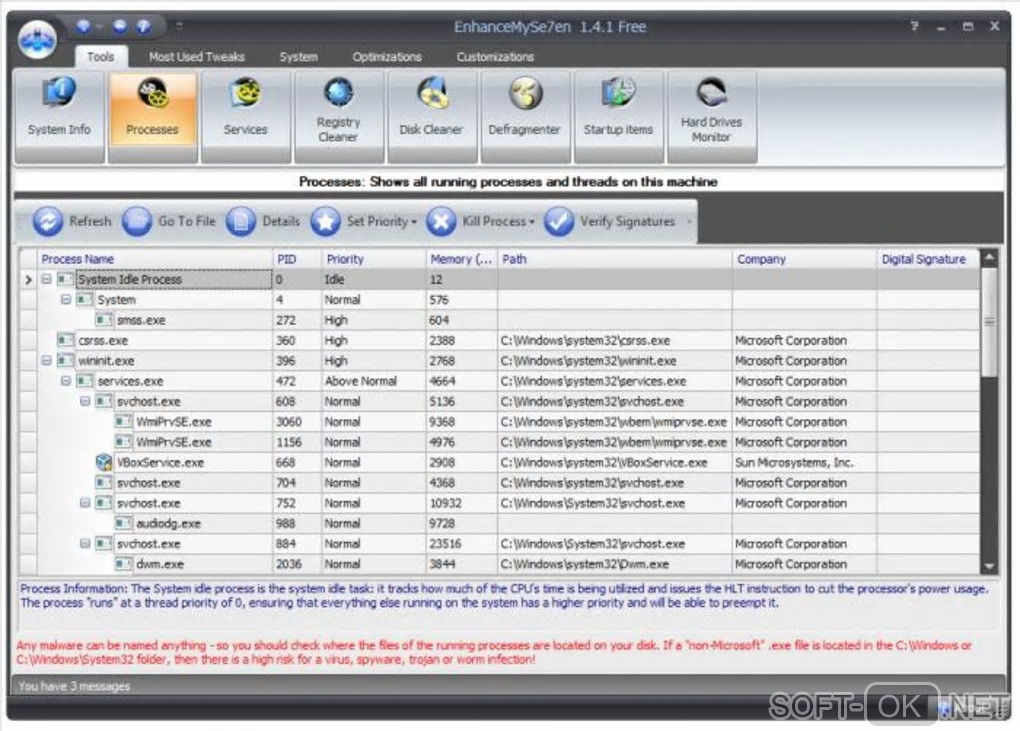Open the Disk Cleaner tool
The height and width of the screenshot is (731, 1020).
pos(432,116)
